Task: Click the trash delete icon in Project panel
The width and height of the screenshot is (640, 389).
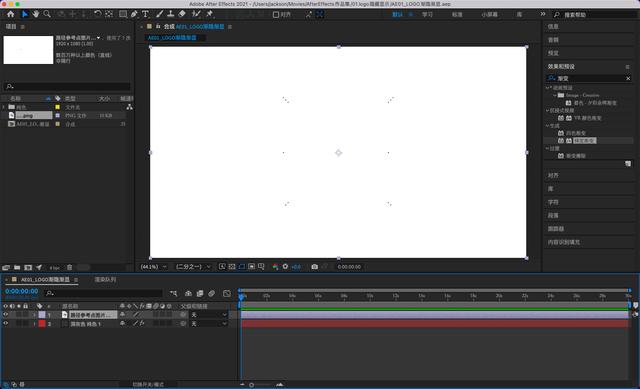Action: [x=69, y=268]
